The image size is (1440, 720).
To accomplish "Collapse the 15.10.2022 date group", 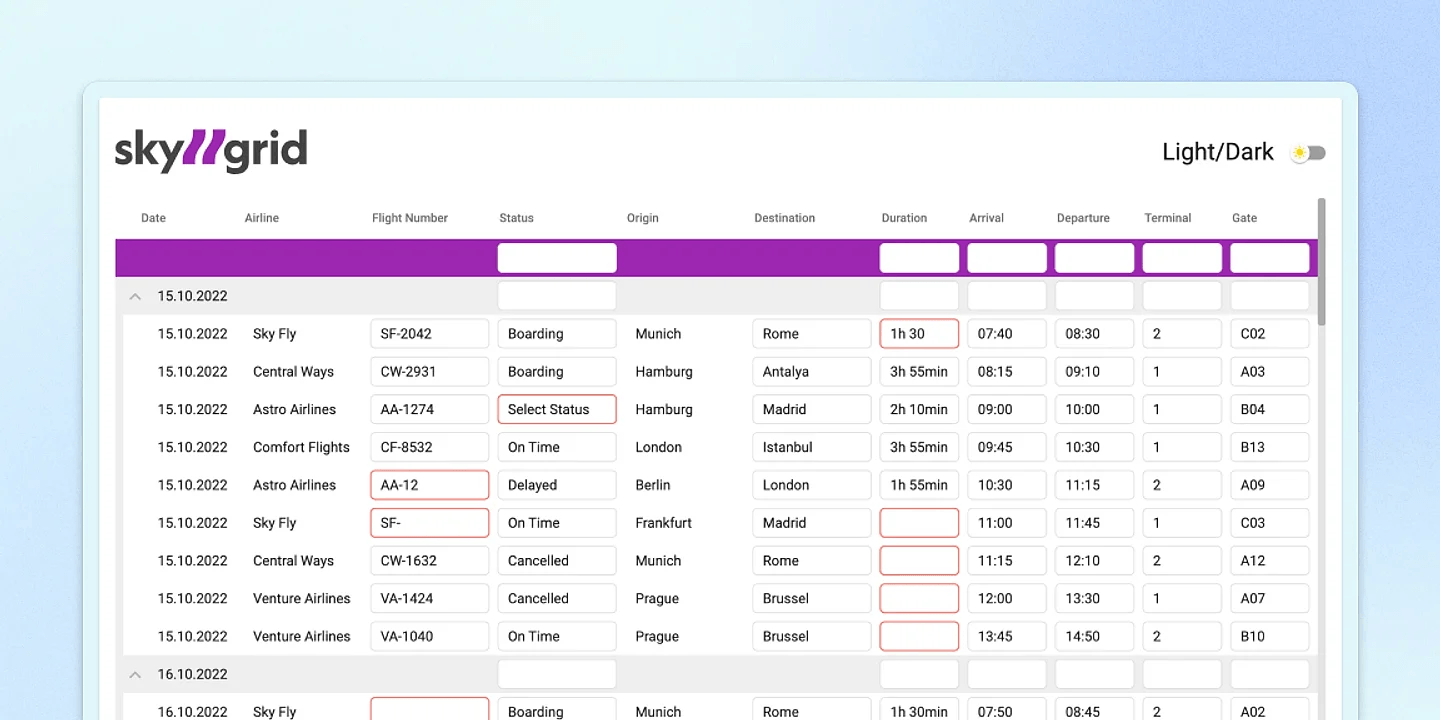I will (x=134, y=296).
